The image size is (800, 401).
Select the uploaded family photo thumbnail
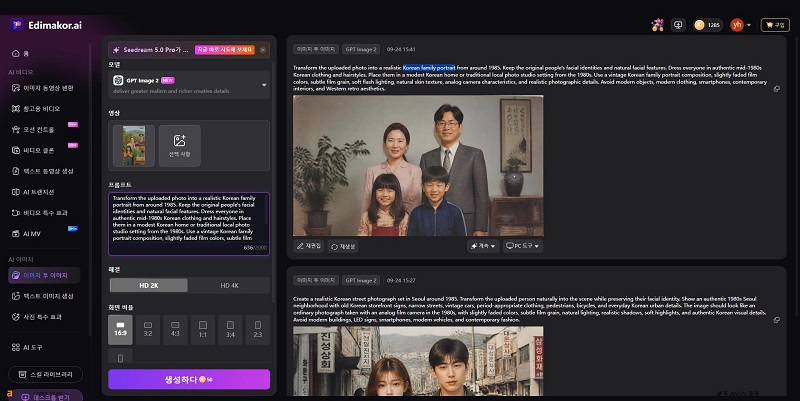click(x=134, y=145)
